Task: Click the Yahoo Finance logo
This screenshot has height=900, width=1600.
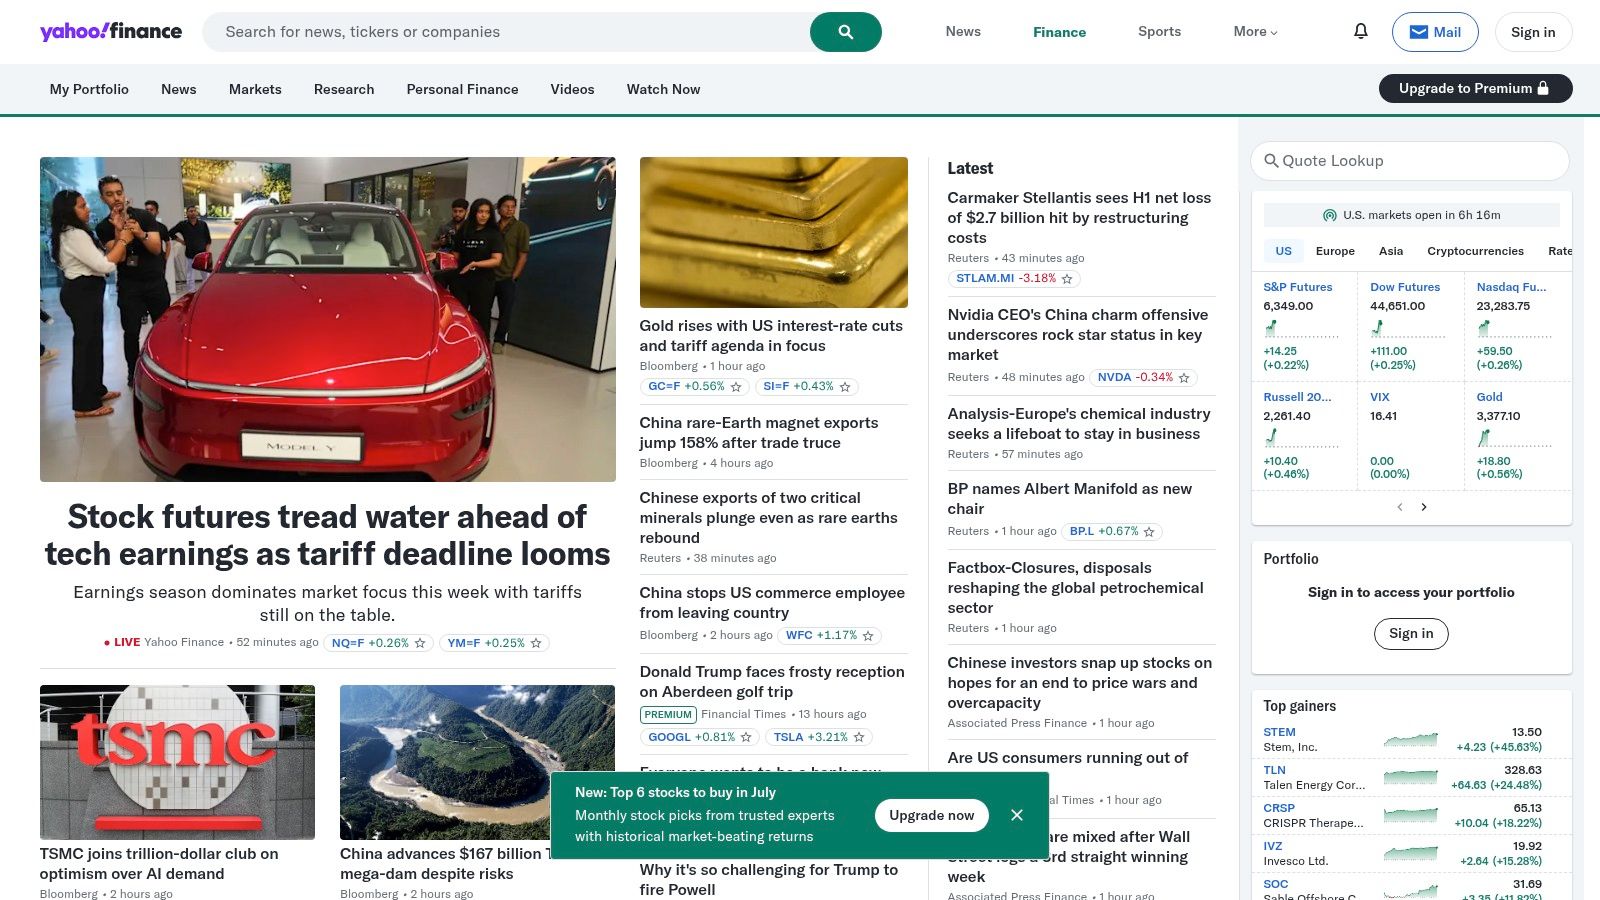Action: 111,31
